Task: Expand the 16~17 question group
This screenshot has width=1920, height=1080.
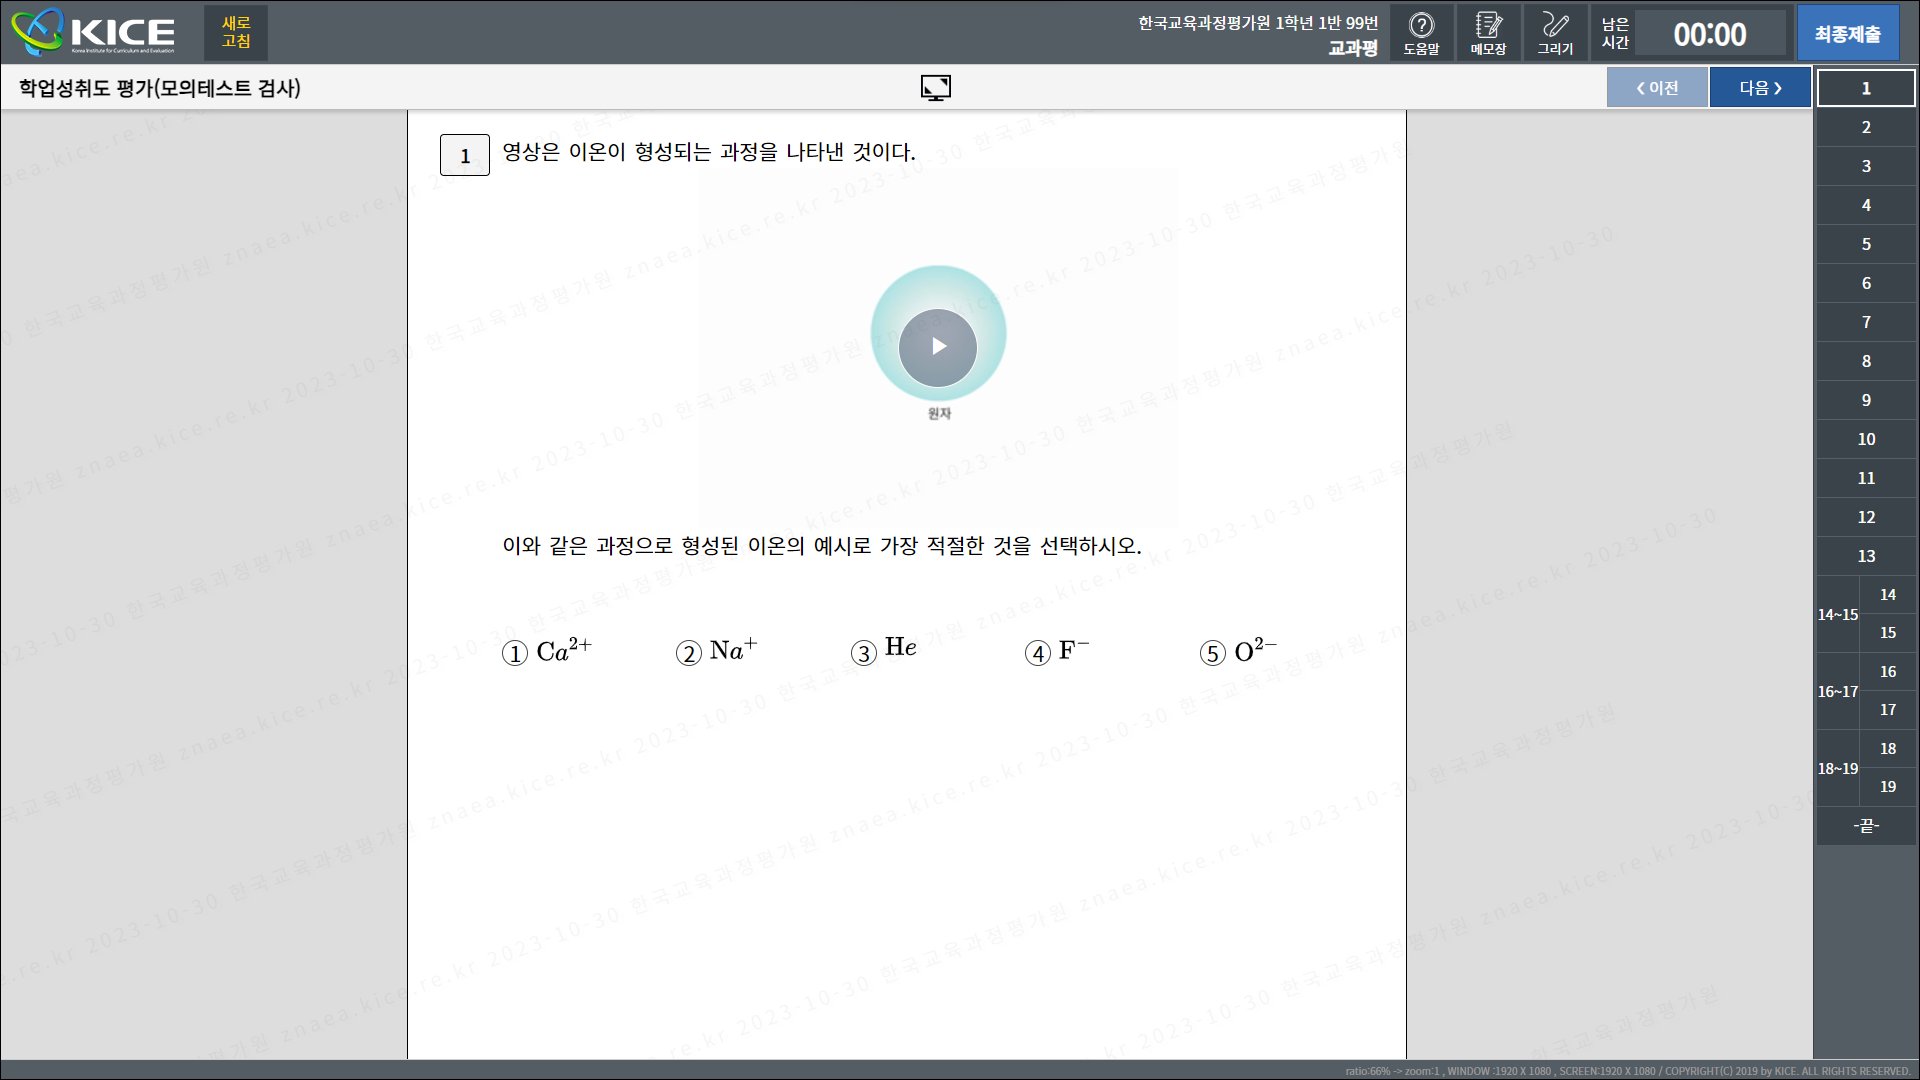Action: click(1838, 691)
